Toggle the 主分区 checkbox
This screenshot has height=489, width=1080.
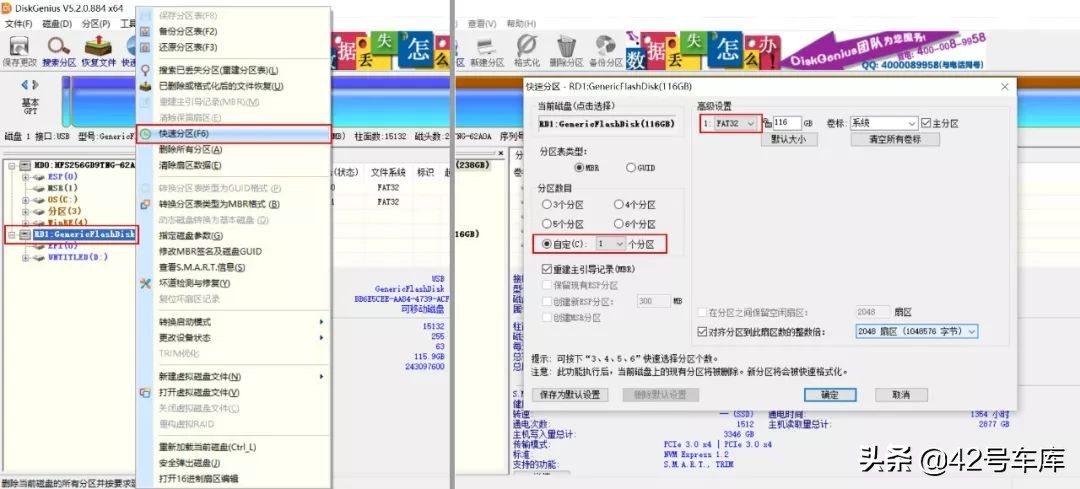pyautogui.click(x=926, y=123)
